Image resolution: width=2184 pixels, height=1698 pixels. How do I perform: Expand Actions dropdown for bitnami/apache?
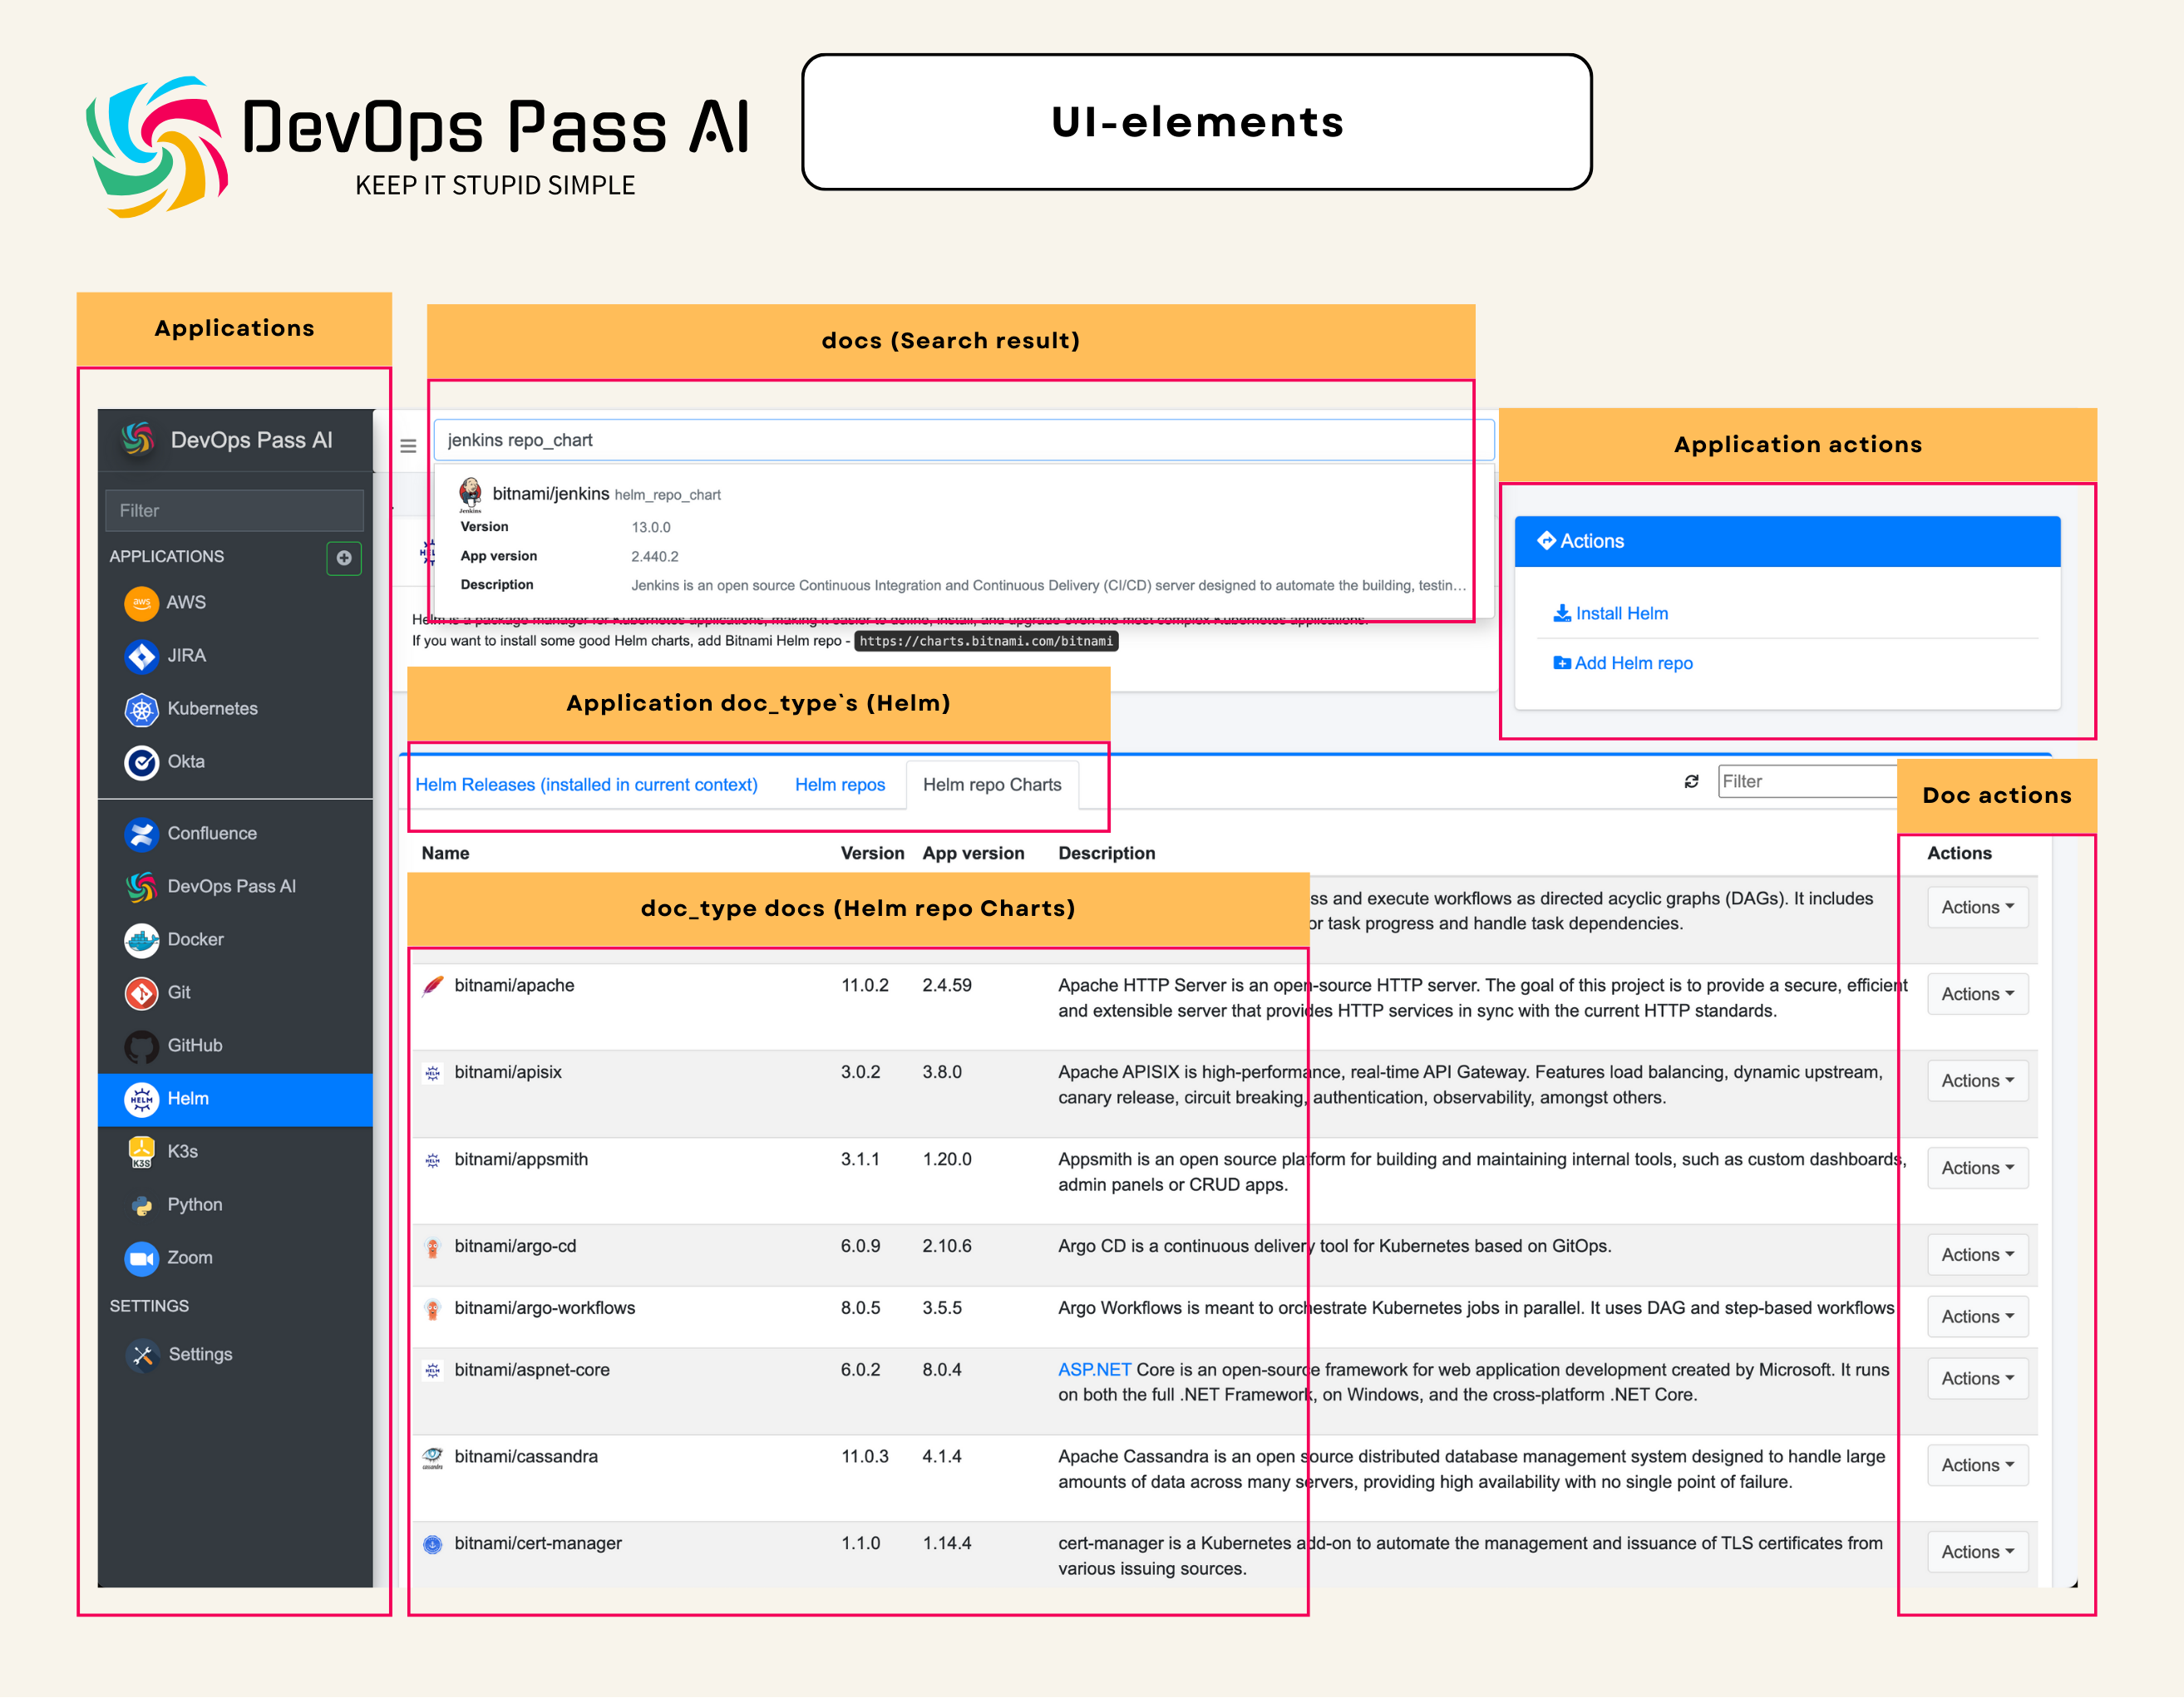tap(1976, 994)
